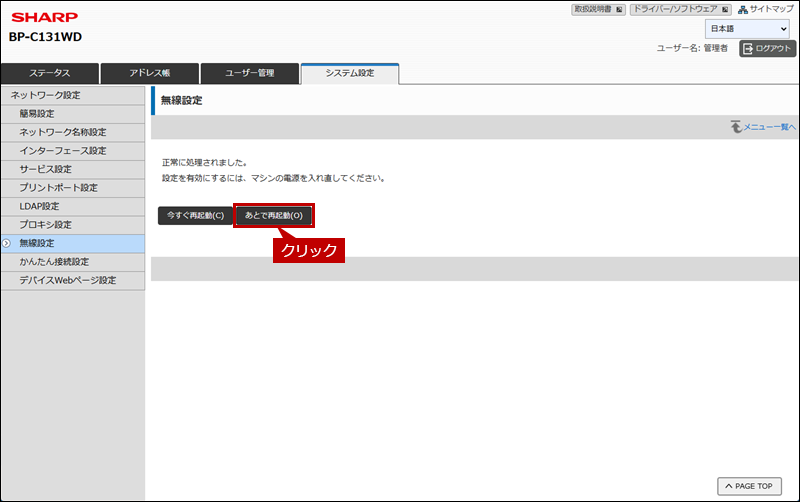Open プリントポート設定 in the sidebar
The image size is (800, 502).
click(x=73, y=188)
